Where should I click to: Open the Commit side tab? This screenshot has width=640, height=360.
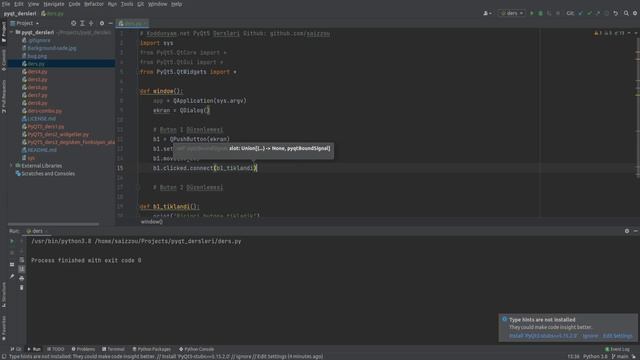click(4, 60)
